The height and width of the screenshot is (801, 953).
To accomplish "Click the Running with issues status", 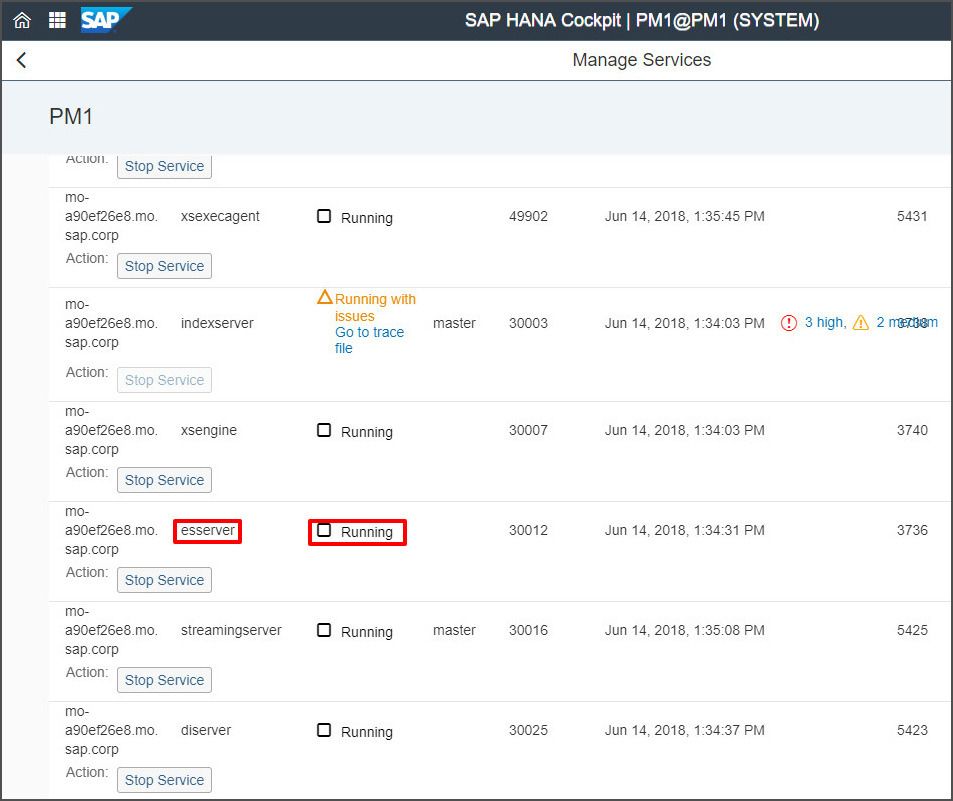I will coord(375,308).
